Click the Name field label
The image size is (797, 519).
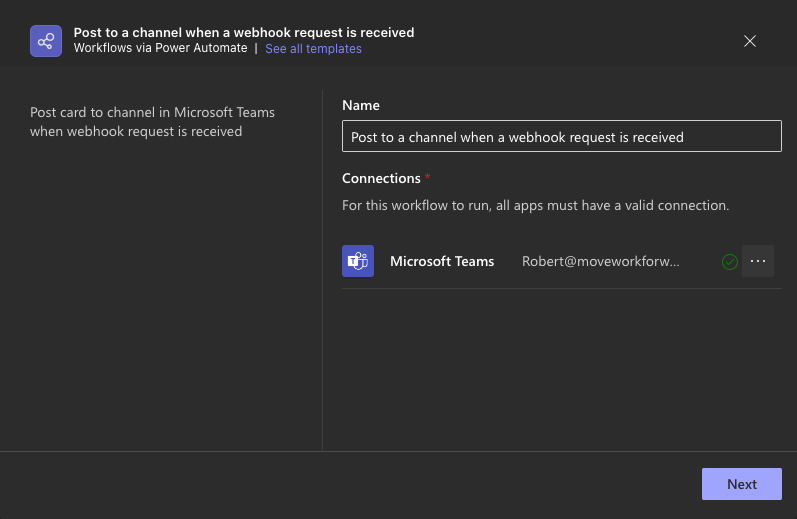coord(361,105)
